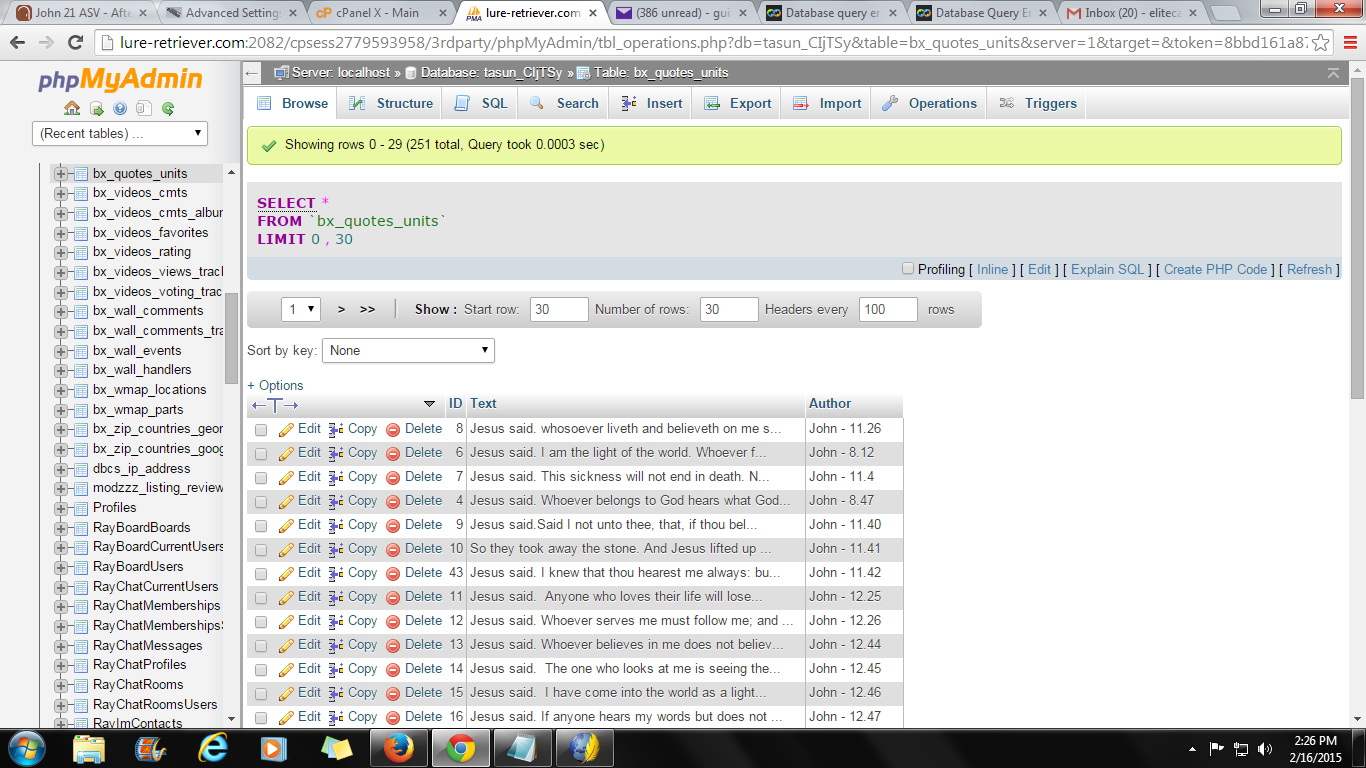Click table icon beside bx_videos_cmts
Image resolution: width=1366 pixels, height=768 pixels.
tap(81, 193)
